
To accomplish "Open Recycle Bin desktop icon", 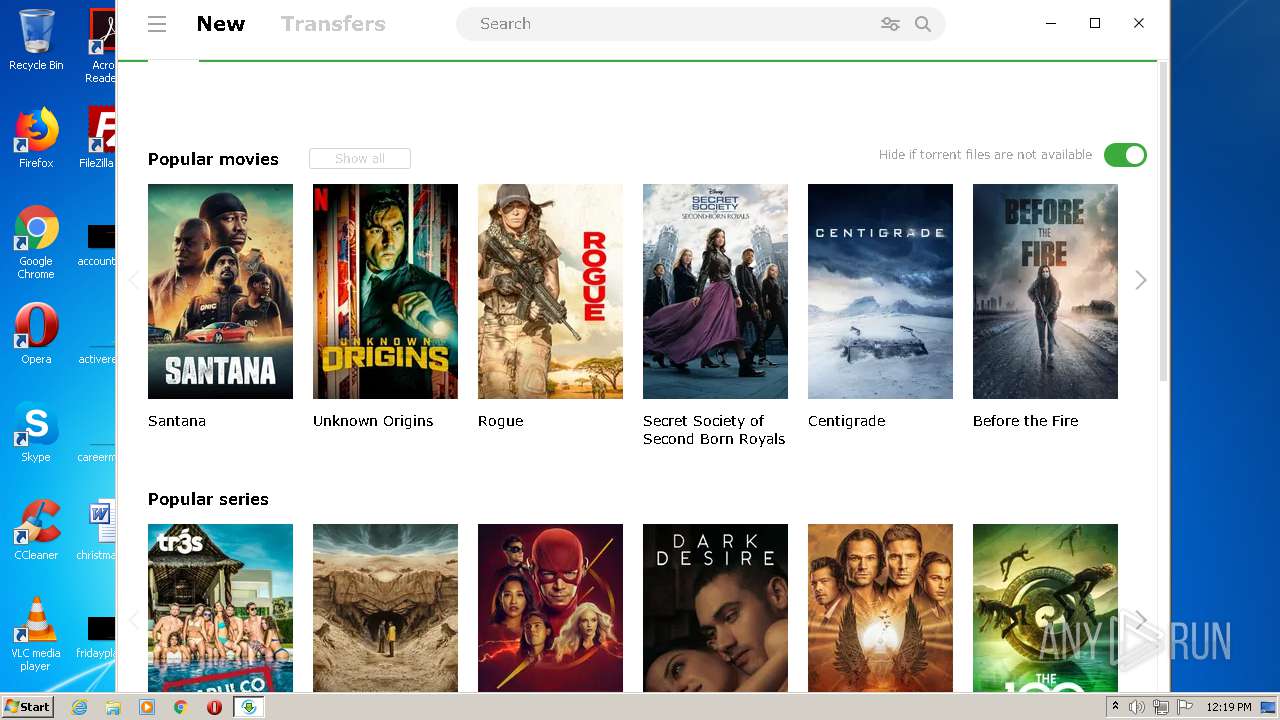I will [36, 40].
